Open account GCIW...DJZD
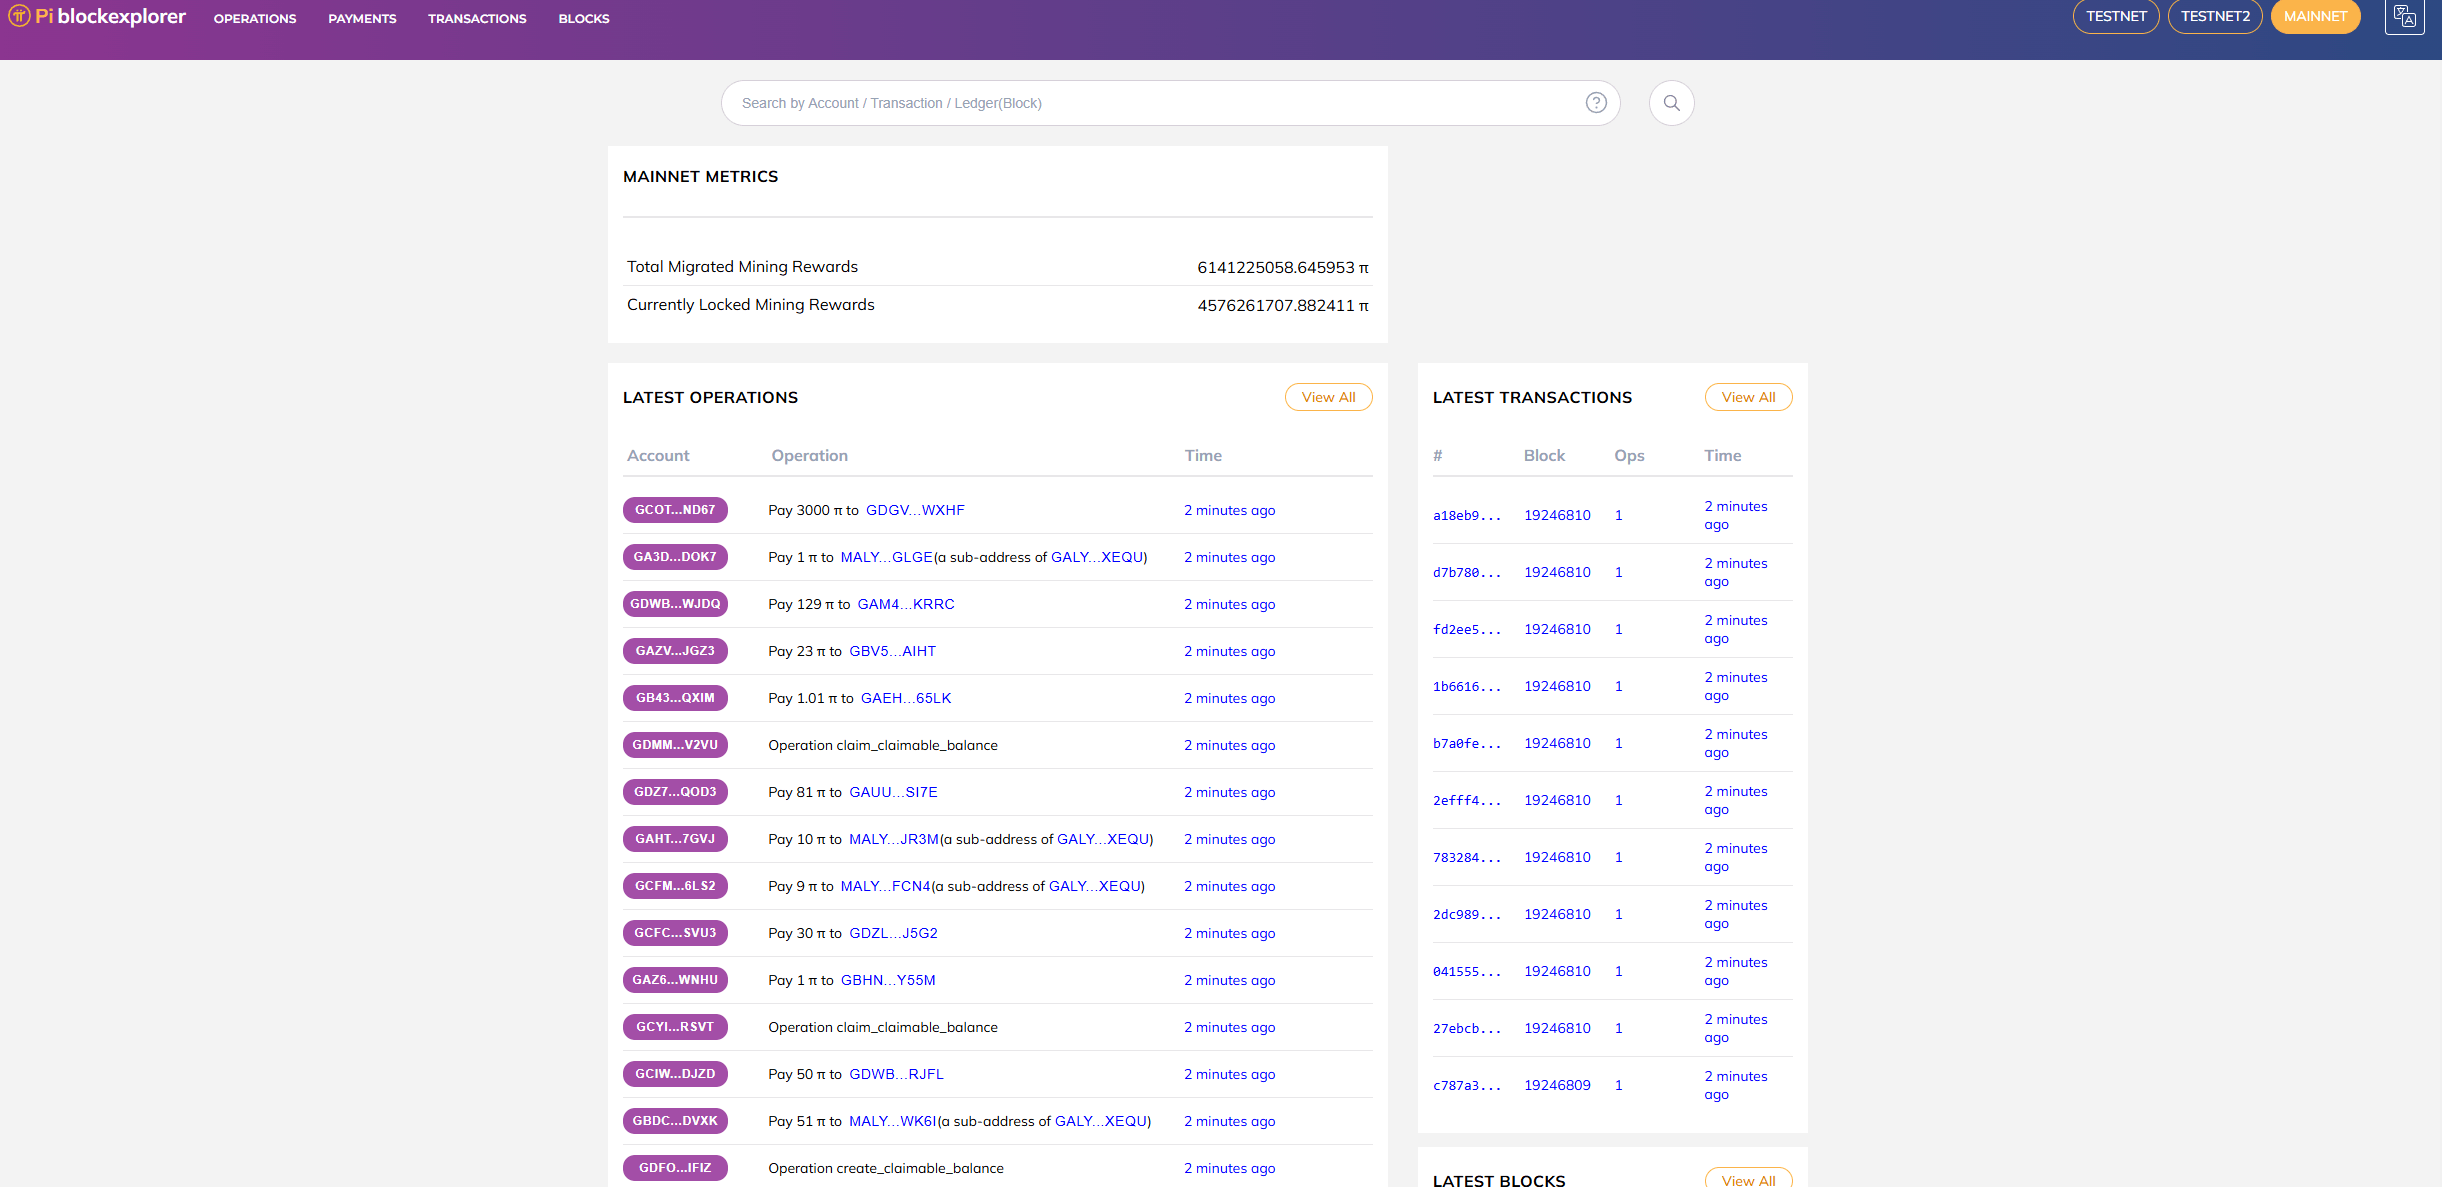Screen dimensions: 2442x1187 (x=675, y=1074)
